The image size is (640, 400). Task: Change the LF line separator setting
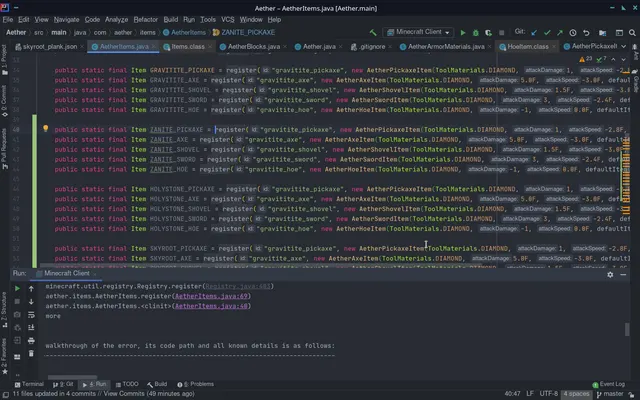click(530, 394)
